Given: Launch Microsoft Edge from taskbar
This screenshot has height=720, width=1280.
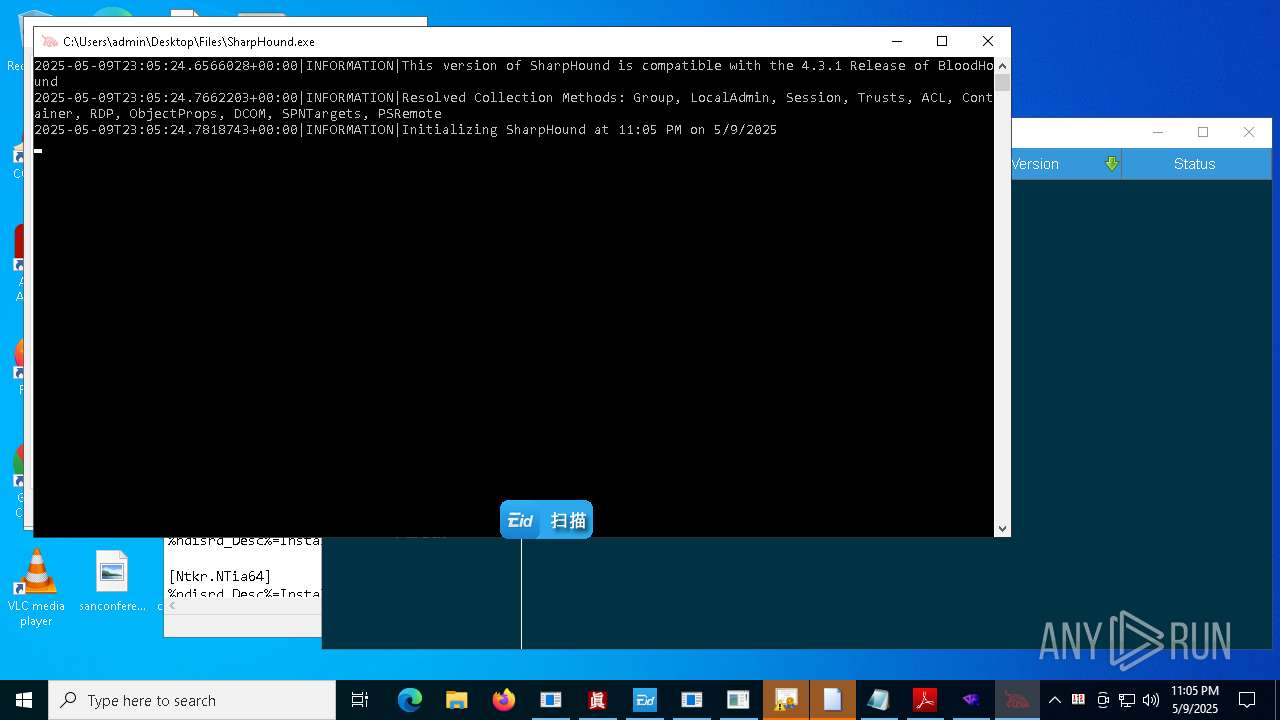Looking at the screenshot, I should pos(410,700).
